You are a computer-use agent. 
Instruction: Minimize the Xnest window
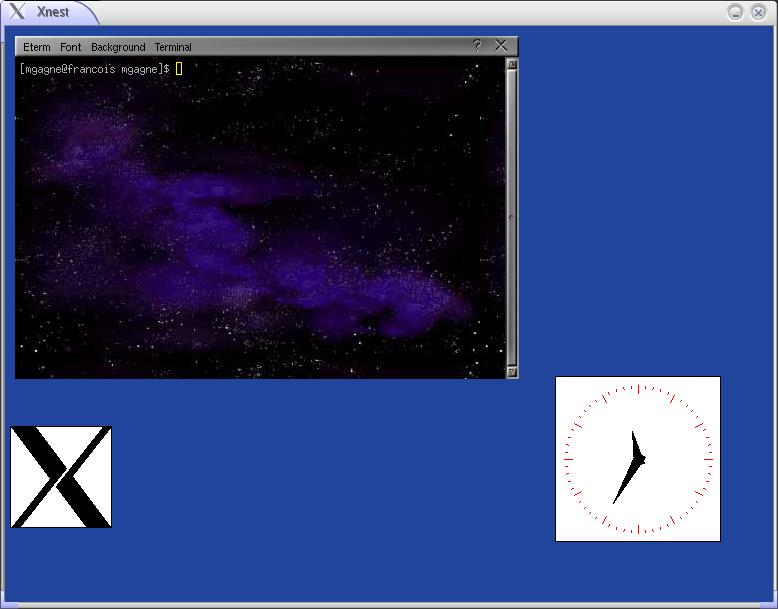point(735,12)
